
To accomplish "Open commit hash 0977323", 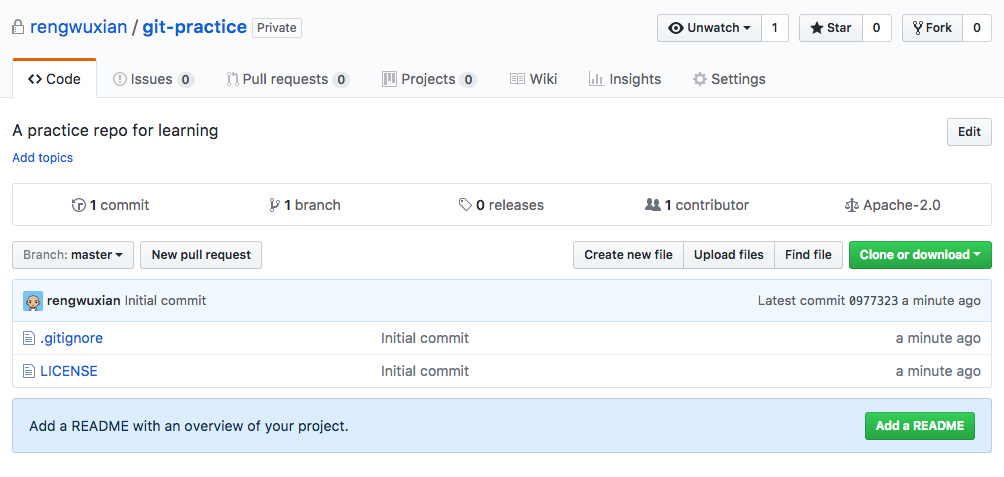I will point(873,300).
